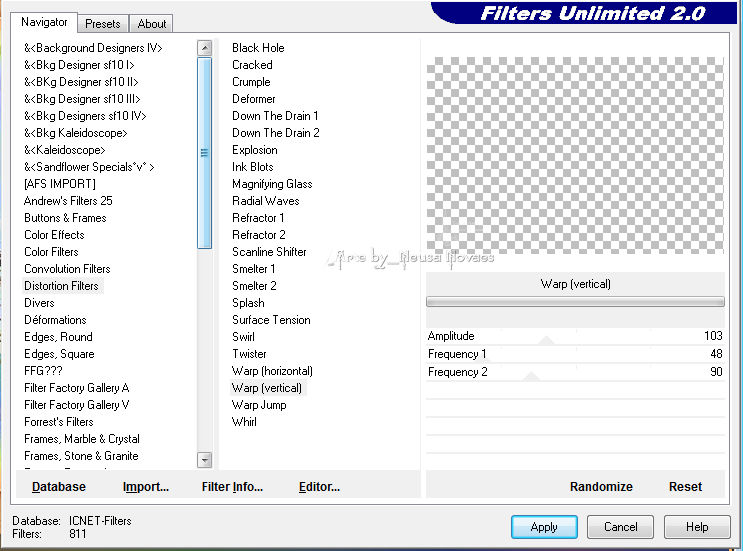This screenshot has width=743, height=551.
Task: Choose the Magnifying Glass filter
Action: click(272, 184)
